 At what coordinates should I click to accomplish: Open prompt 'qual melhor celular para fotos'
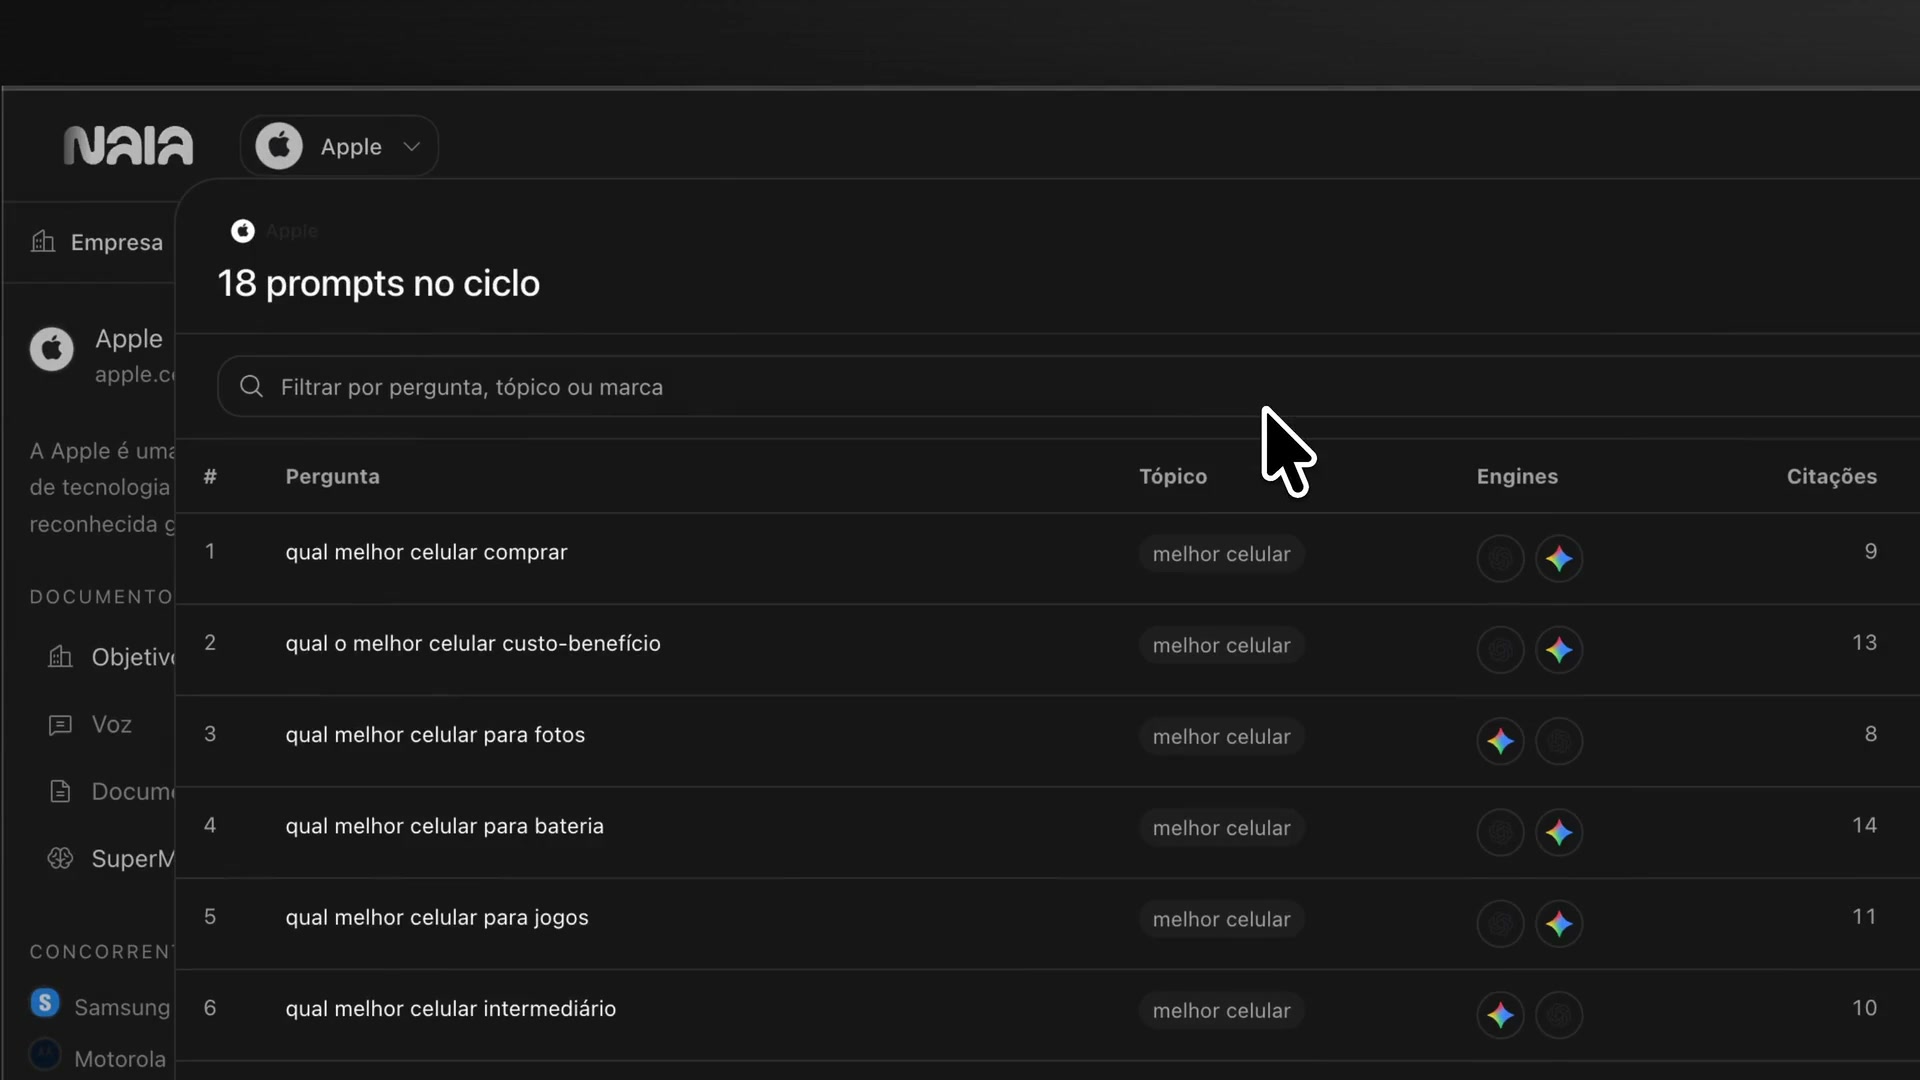435,735
